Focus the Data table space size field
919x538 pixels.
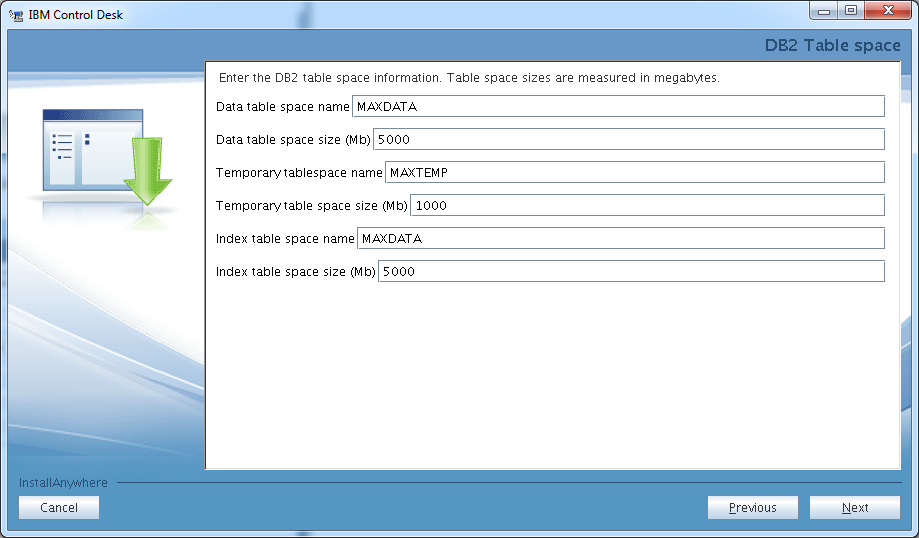point(629,139)
